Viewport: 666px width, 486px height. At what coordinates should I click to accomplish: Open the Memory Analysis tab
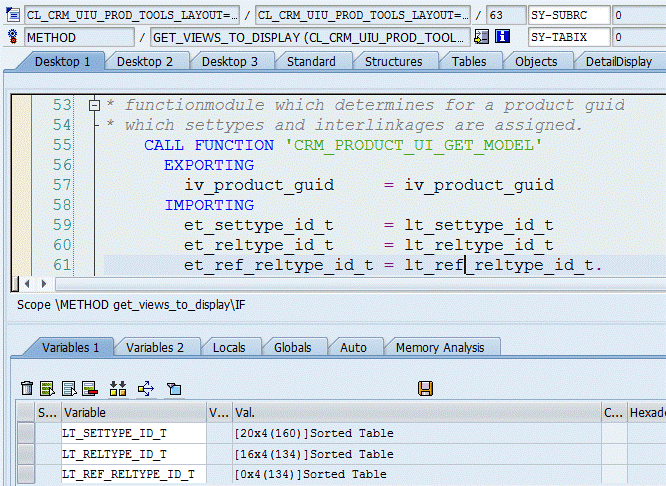click(x=440, y=348)
